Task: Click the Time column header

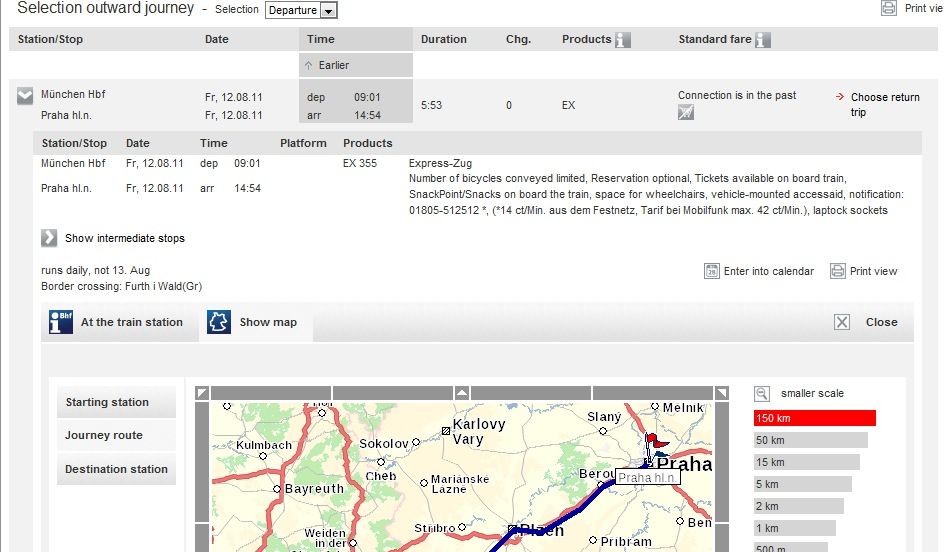Action: coord(355,39)
